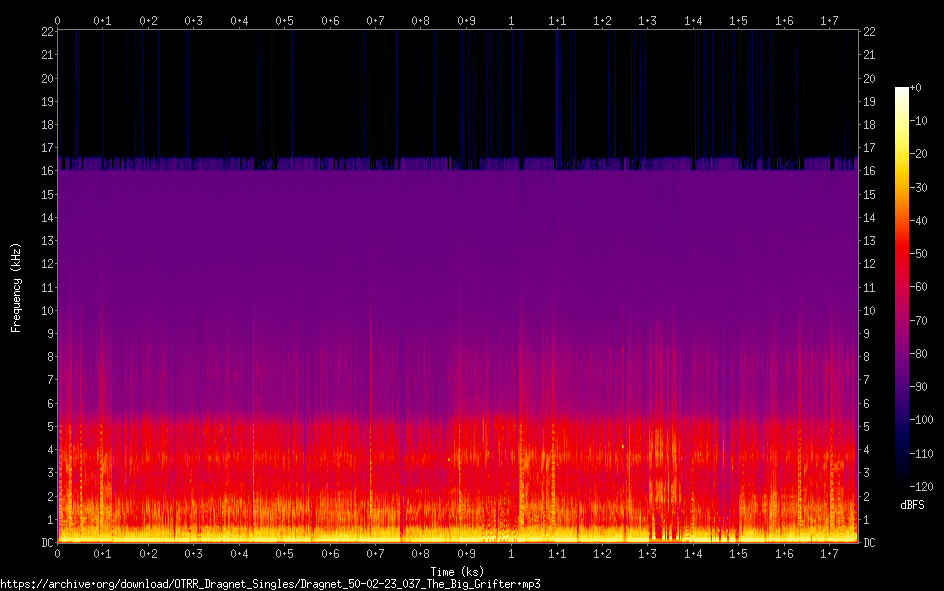Click the "1.7" tick on the bottom time axis

tap(830, 553)
